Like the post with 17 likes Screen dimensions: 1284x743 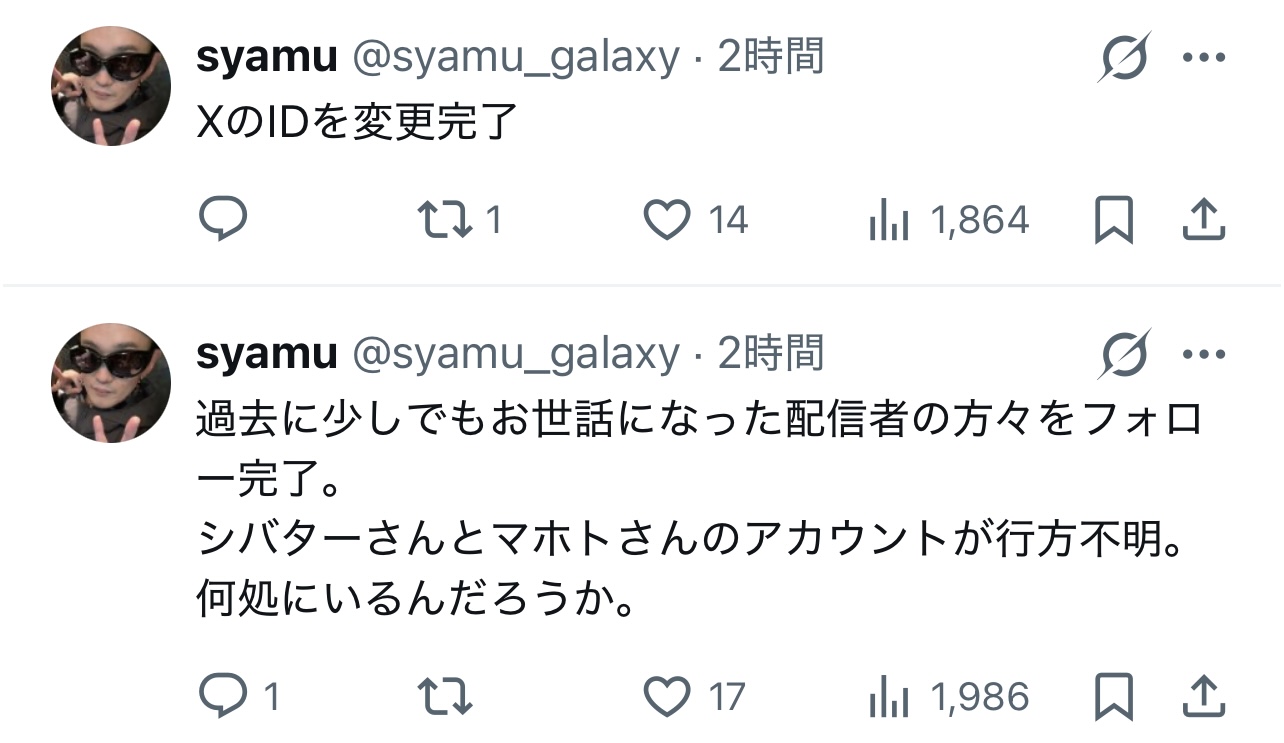pos(666,695)
